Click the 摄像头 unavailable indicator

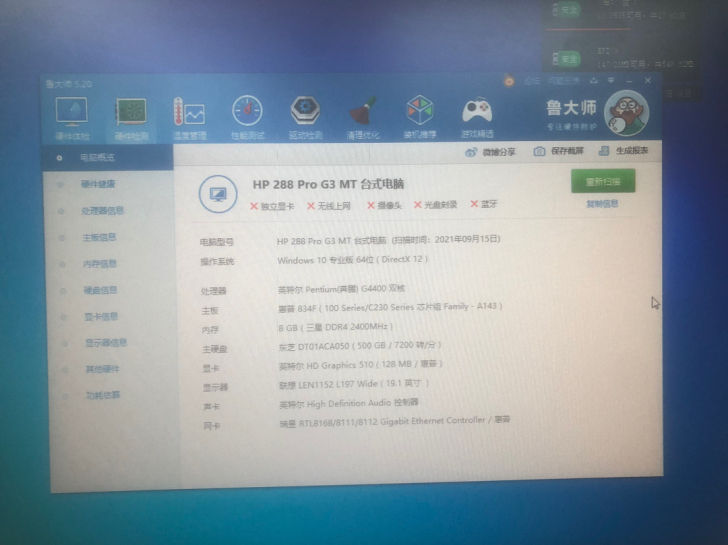coord(384,205)
